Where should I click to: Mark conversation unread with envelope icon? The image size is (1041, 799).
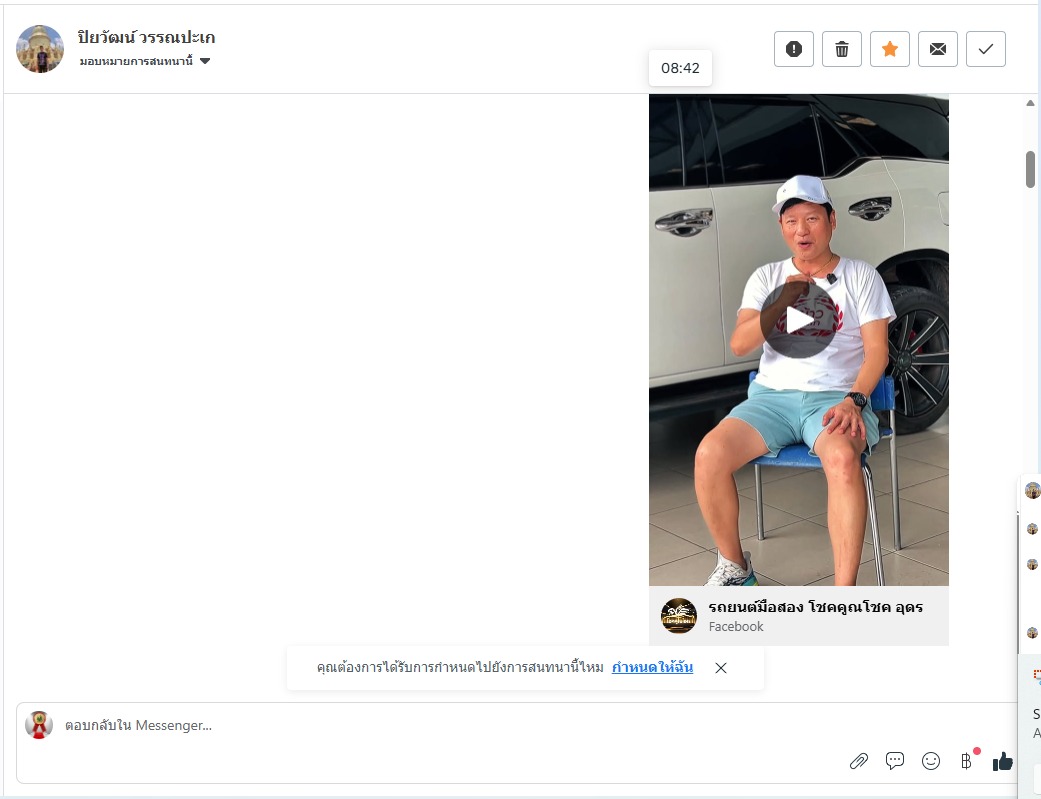937,49
